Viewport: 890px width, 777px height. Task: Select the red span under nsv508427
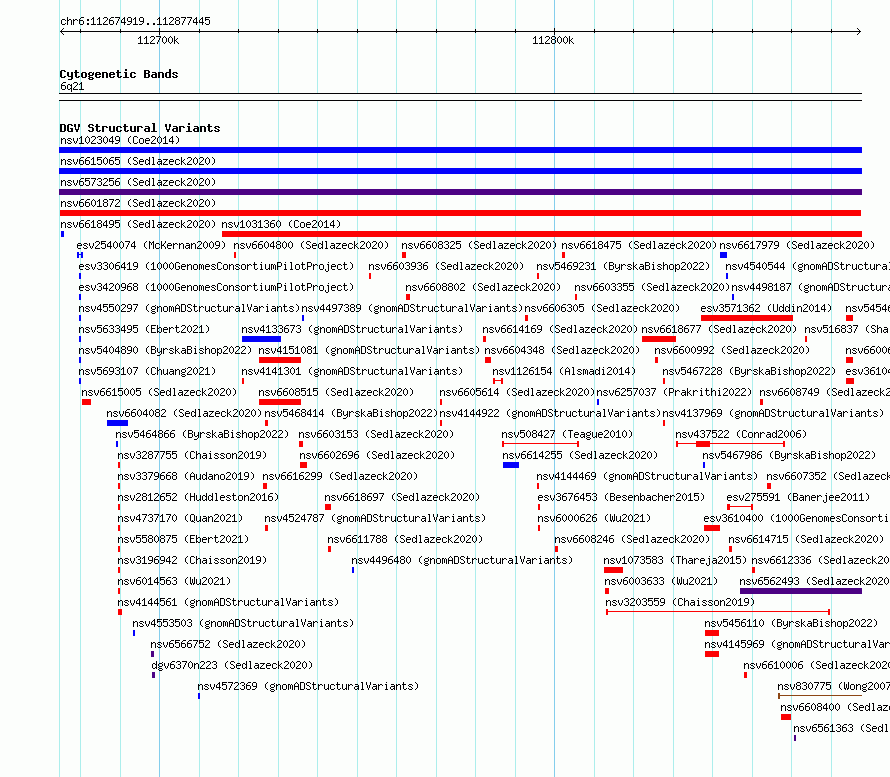coord(540,444)
